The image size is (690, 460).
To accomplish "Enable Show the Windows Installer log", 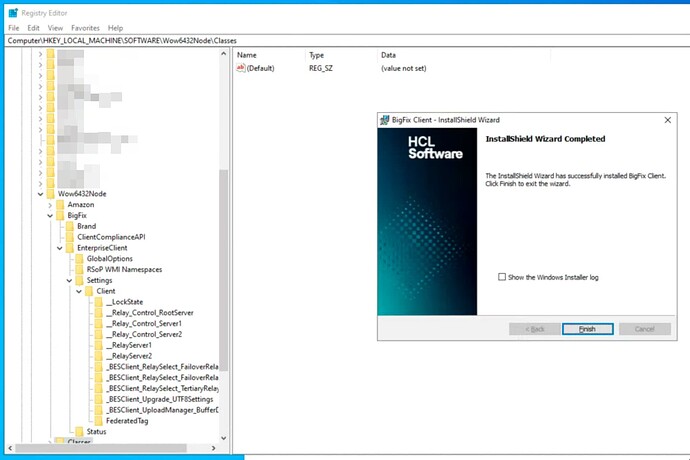I will pos(502,277).
